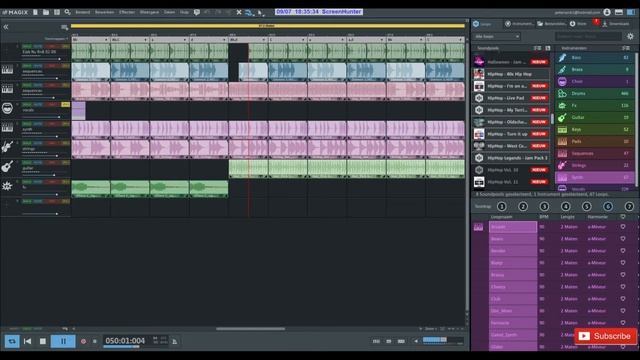This screenshot has height=360, width=640.
Task: Open second song part marker dropdown arrow
Action: coord(146,40)
